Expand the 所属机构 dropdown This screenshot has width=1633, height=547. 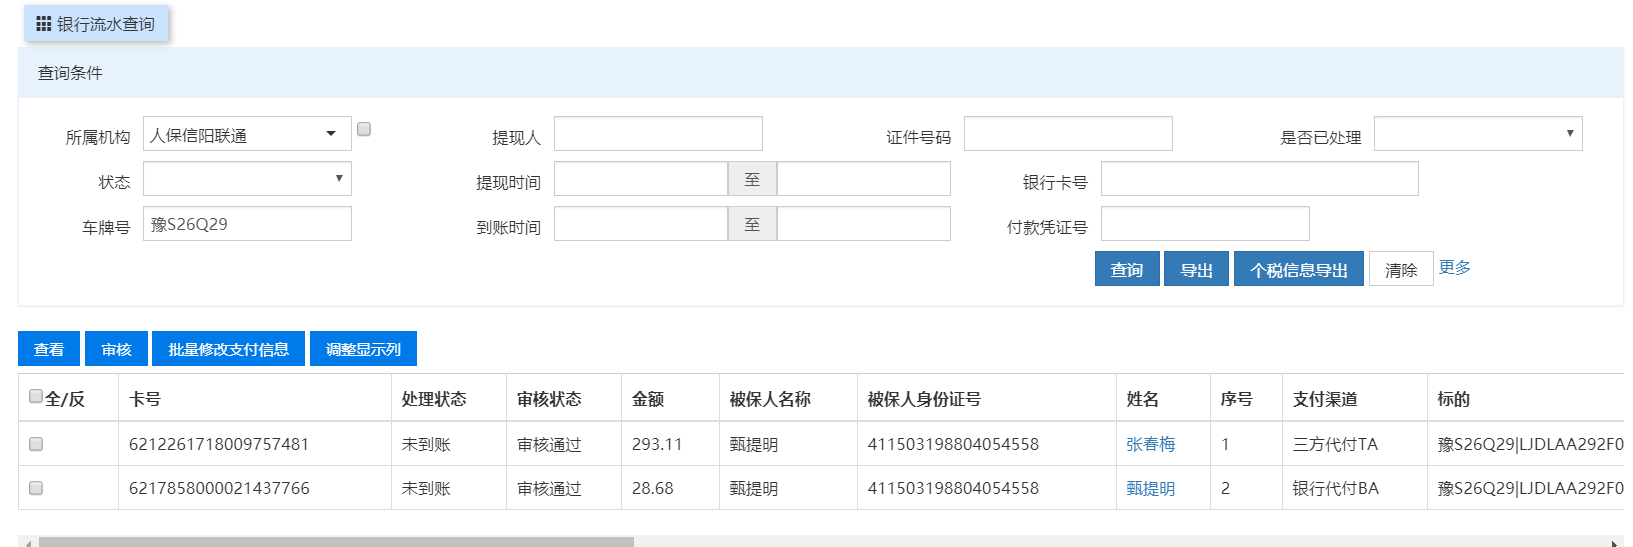(247, 134)
